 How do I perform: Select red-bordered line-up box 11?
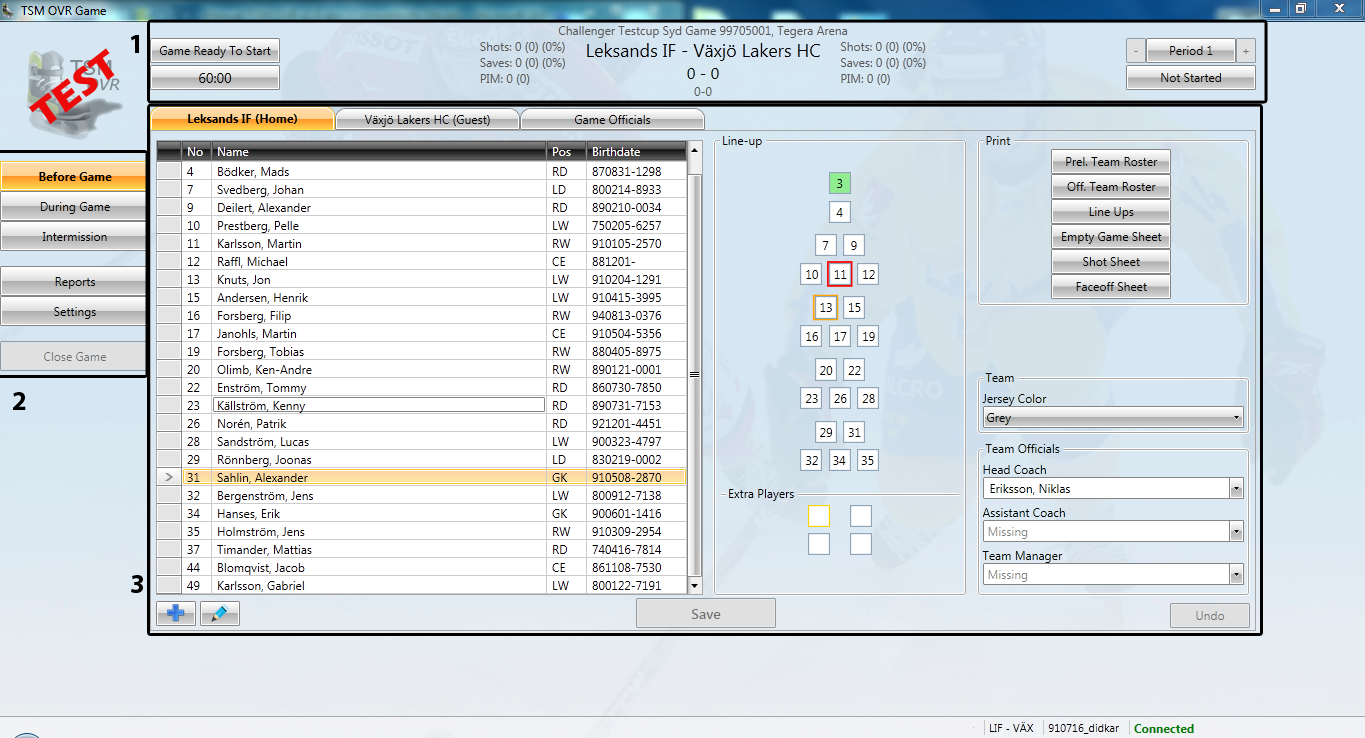840,274
